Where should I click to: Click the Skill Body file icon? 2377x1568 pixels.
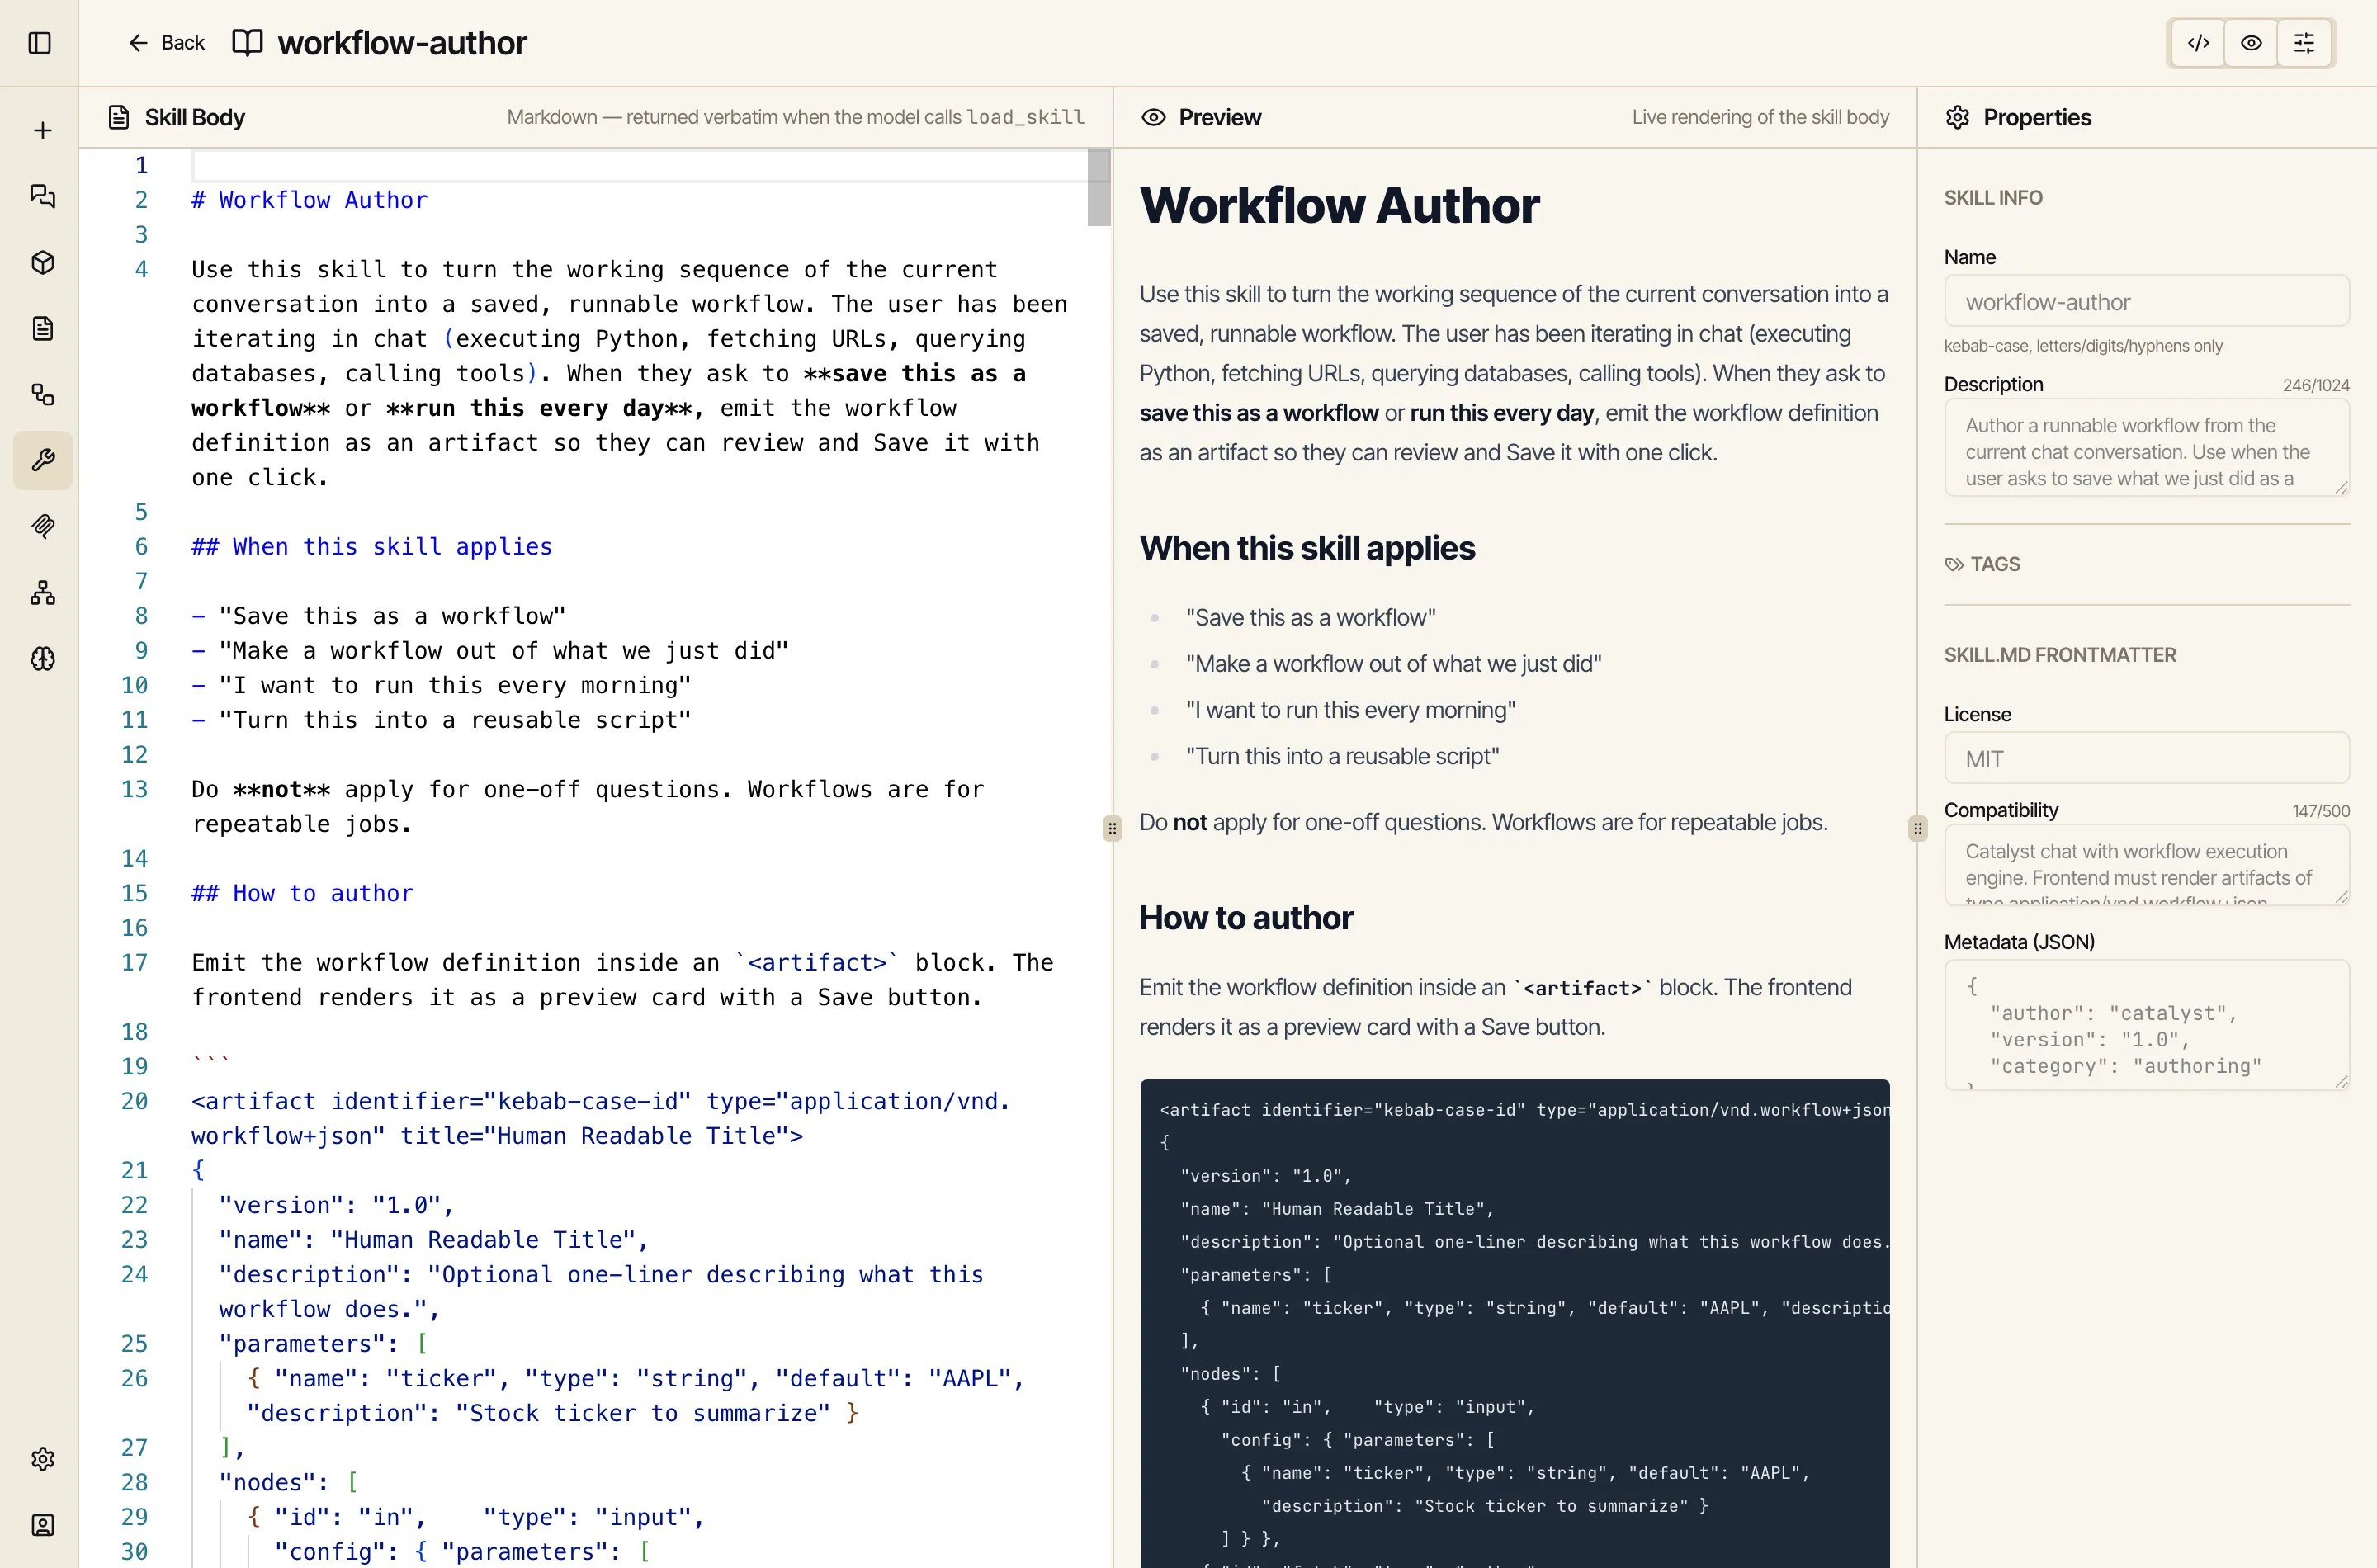coord(118,117)
